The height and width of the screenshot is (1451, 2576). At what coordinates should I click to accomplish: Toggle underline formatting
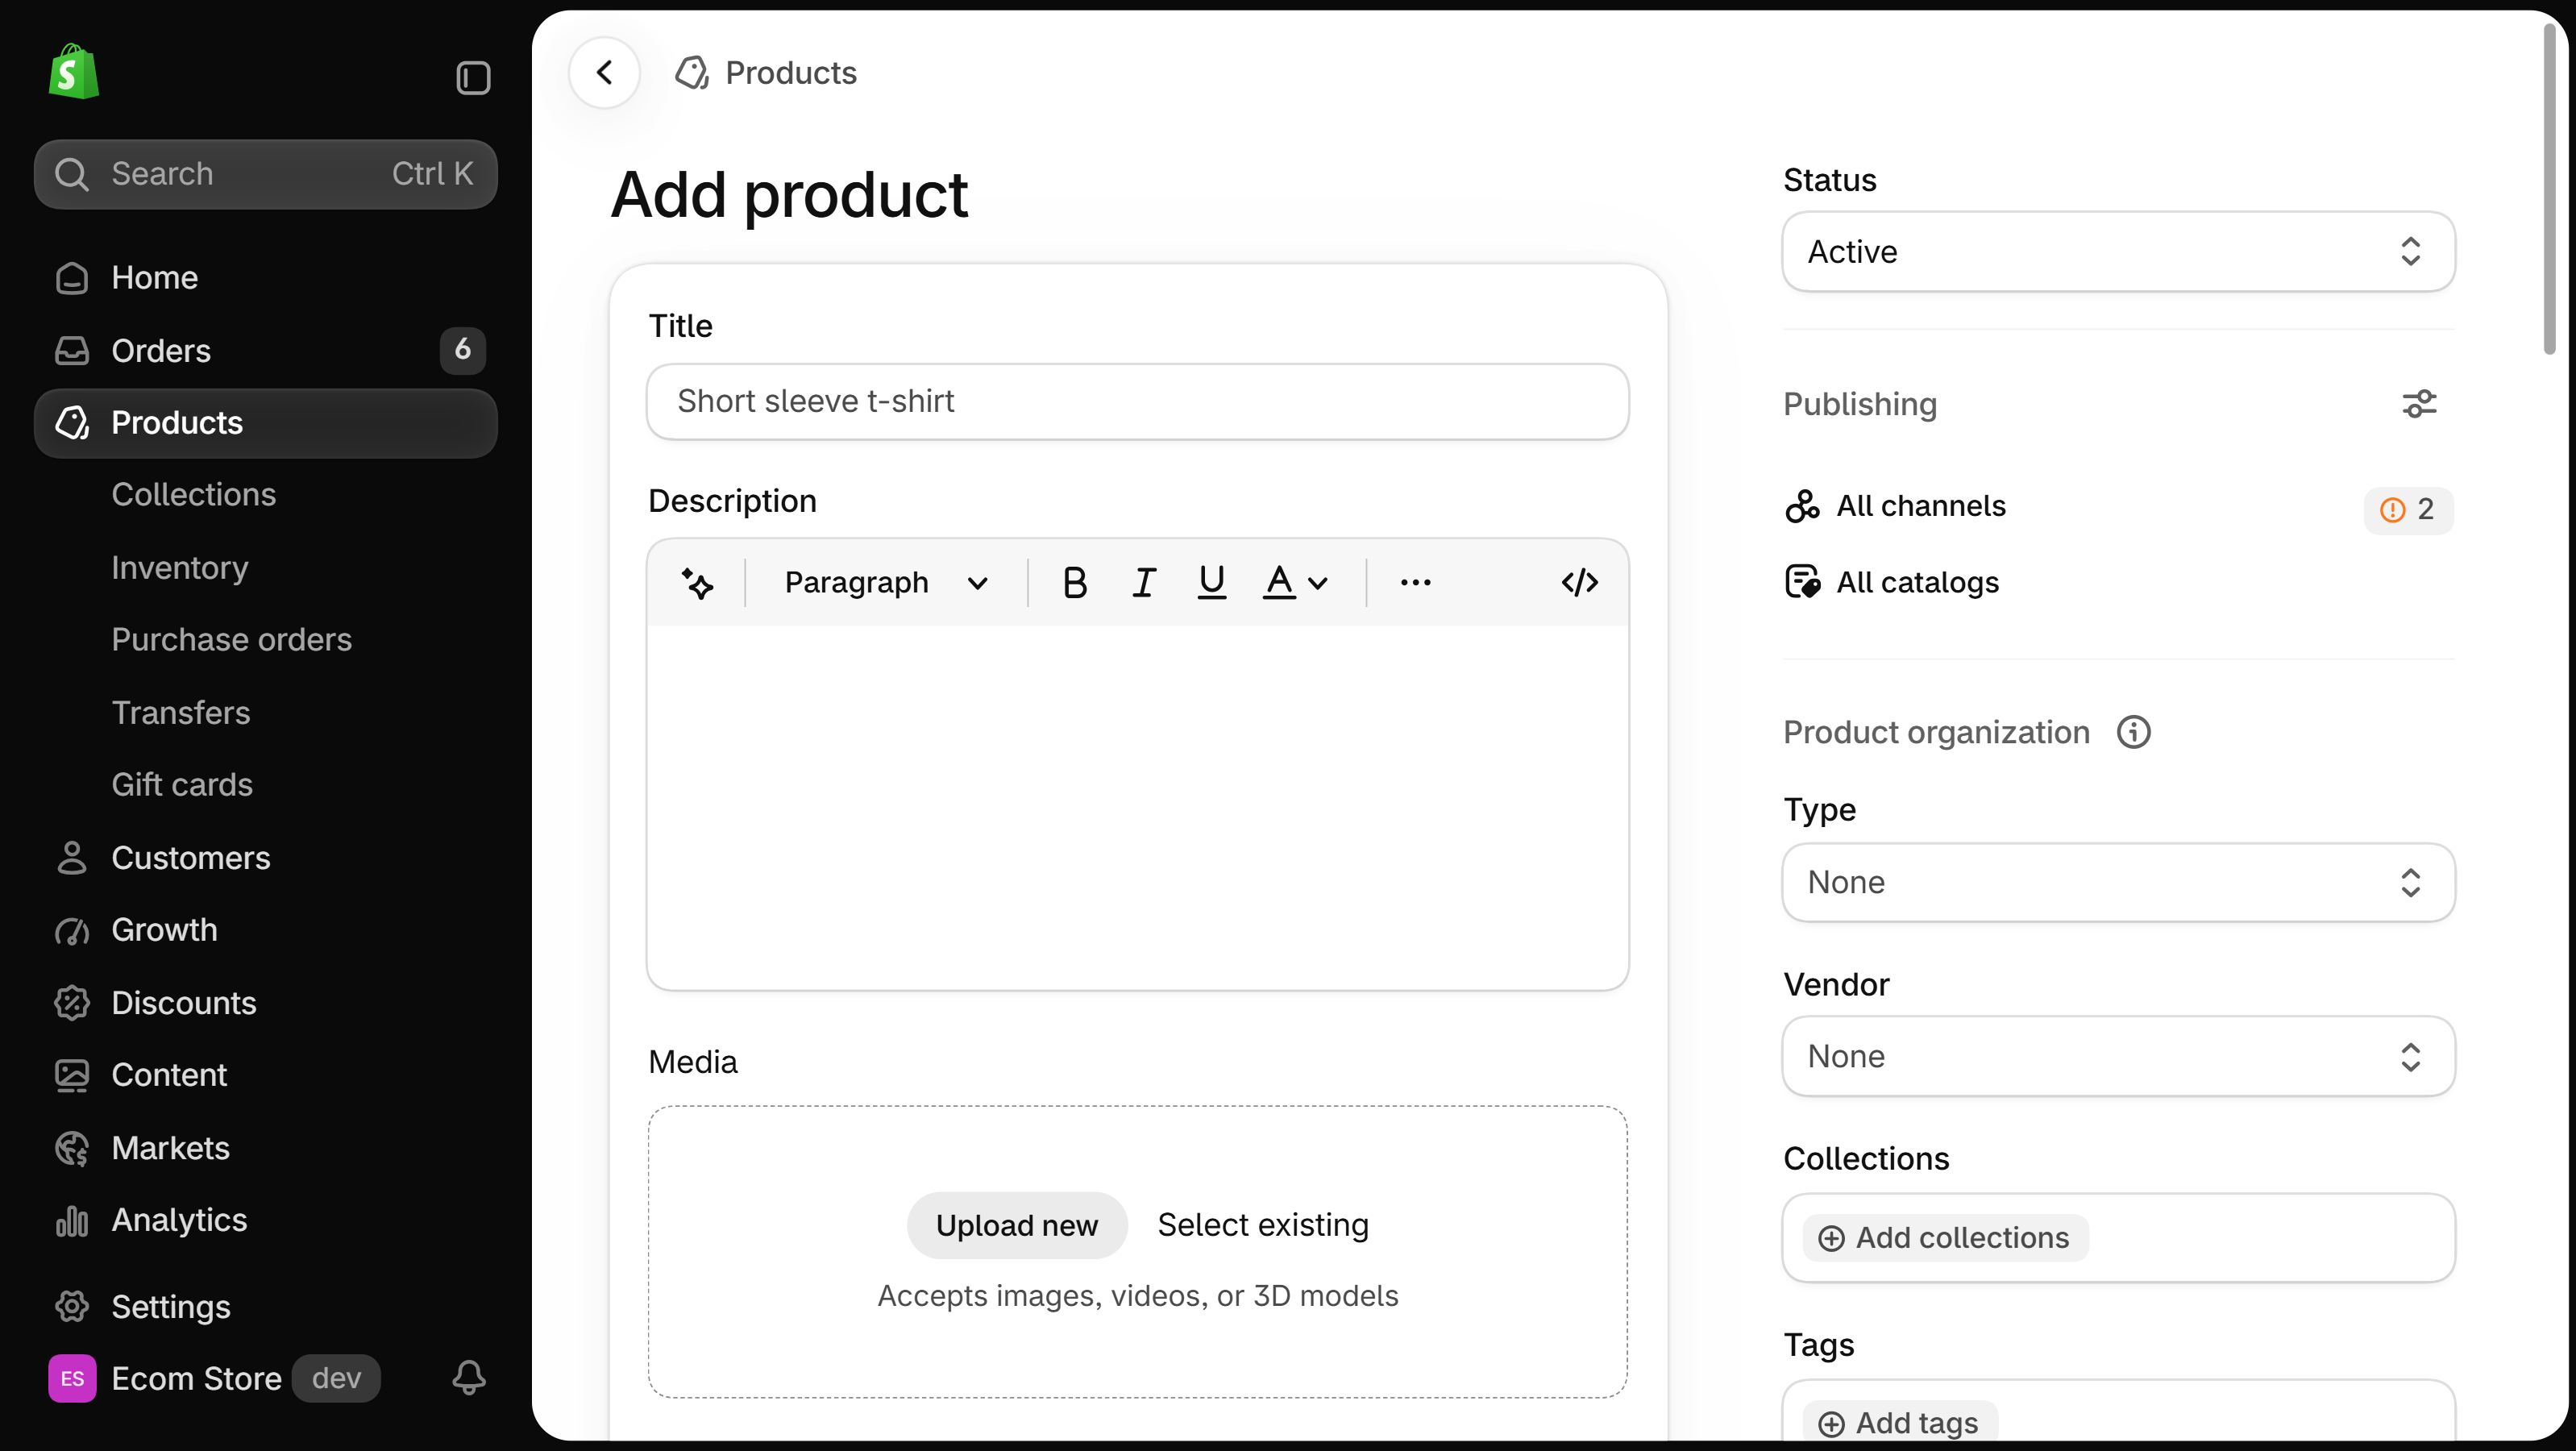pos(1211,582)
